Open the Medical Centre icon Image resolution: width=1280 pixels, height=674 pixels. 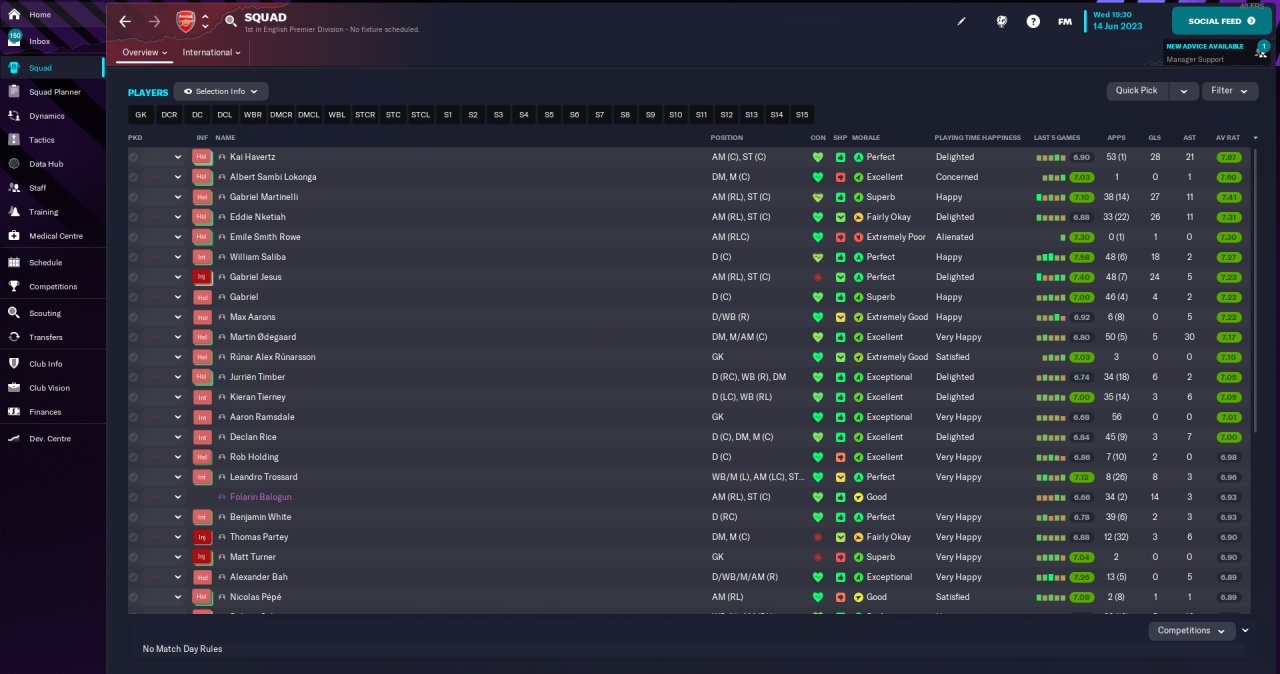pyautogui.click(x=14, y=236)
